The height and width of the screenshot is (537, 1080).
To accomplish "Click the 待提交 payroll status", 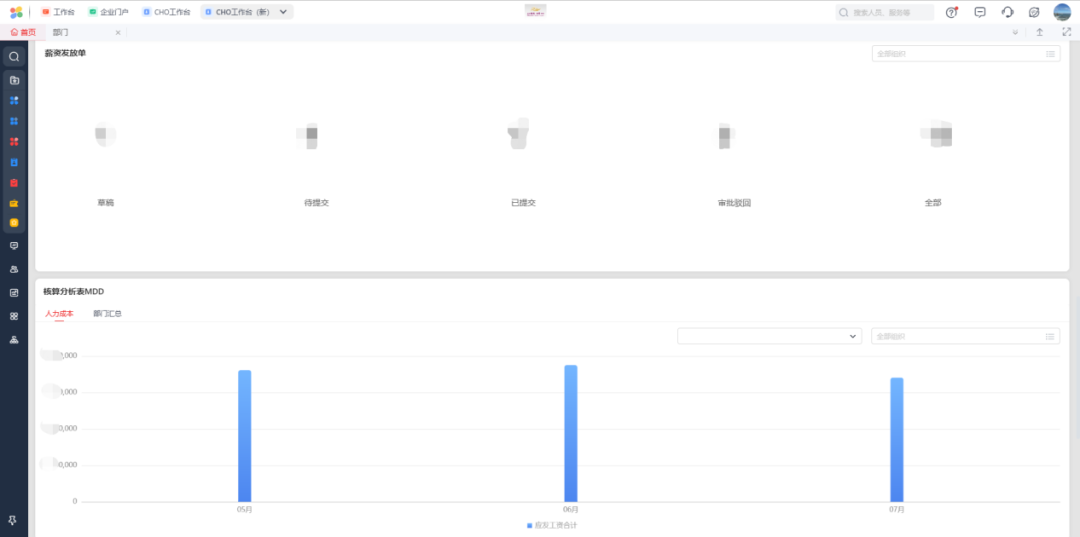I will (316, 203).
